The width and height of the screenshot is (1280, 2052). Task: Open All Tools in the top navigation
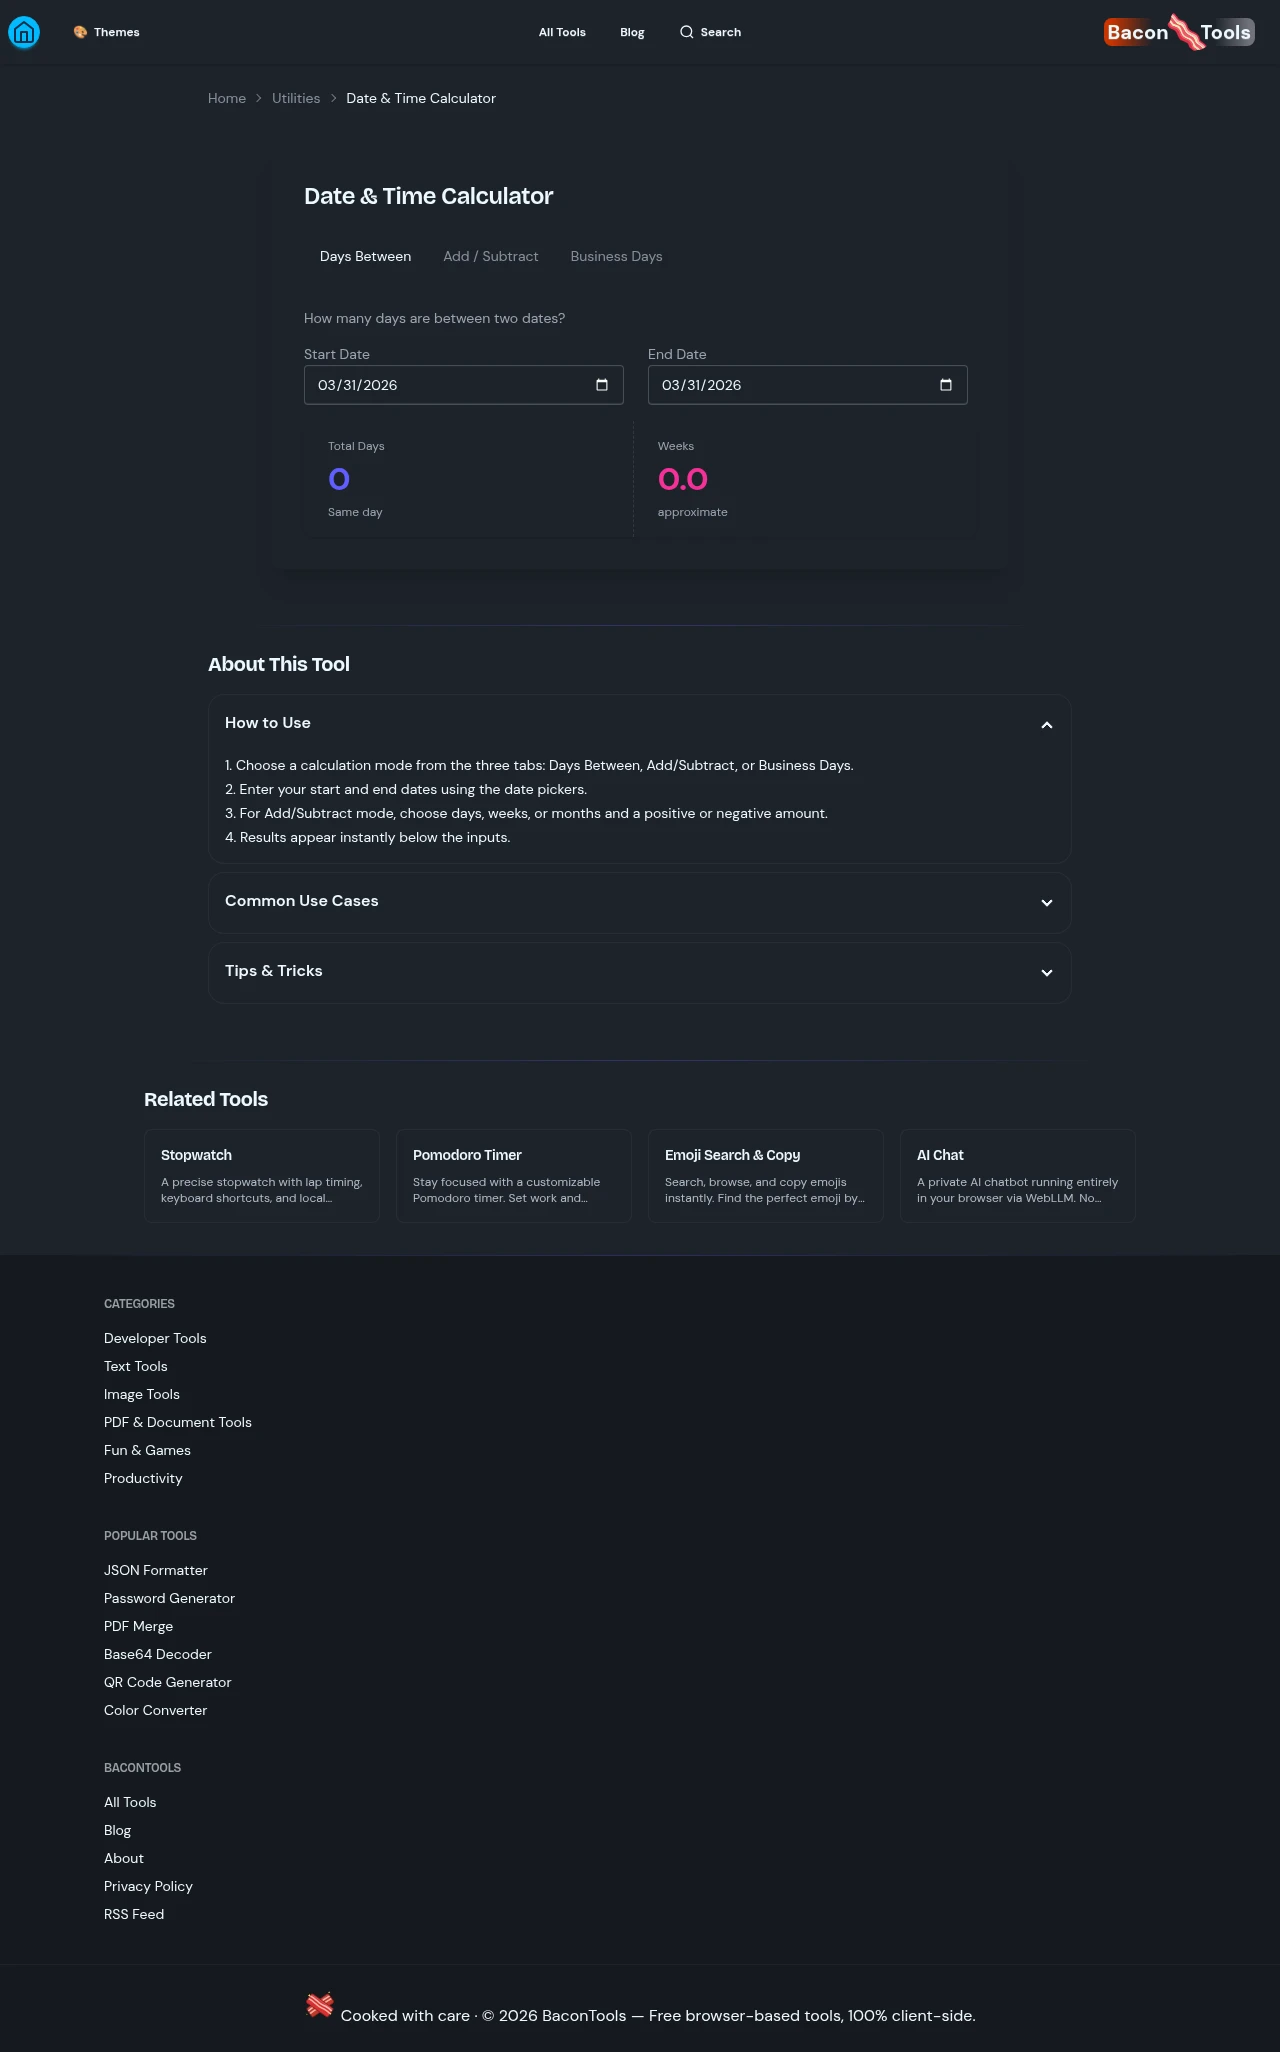(562, 32)
